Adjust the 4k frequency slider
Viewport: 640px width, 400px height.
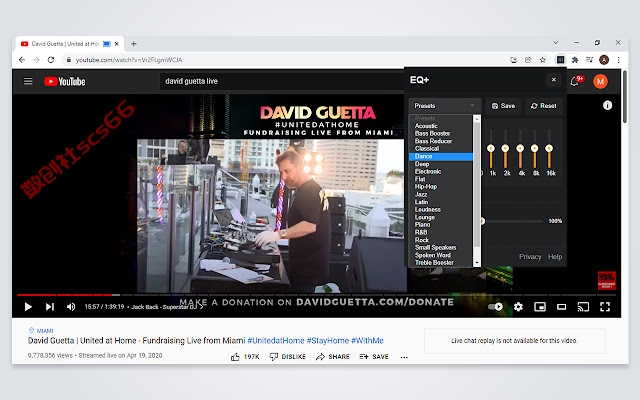coord(520,149)
